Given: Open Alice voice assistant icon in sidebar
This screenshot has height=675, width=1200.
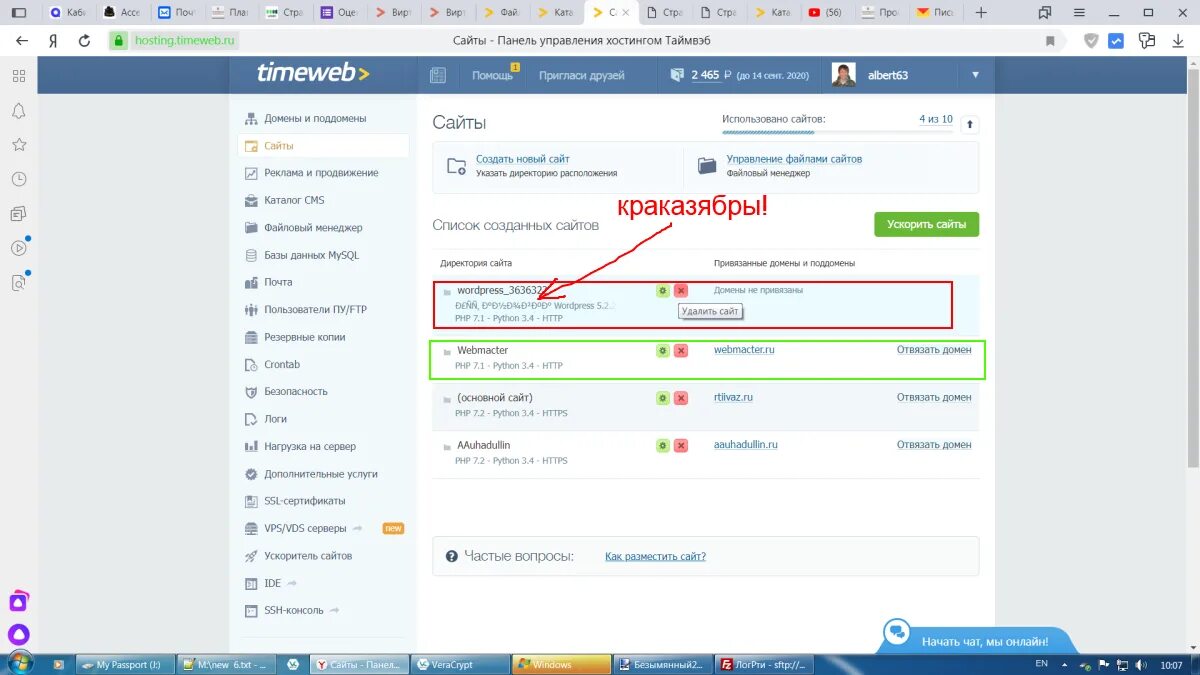Looking at the screenshot, I should (19, 633).
